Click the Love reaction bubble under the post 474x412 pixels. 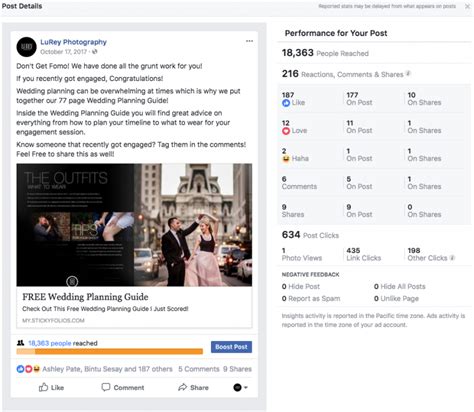coord(28,369)
